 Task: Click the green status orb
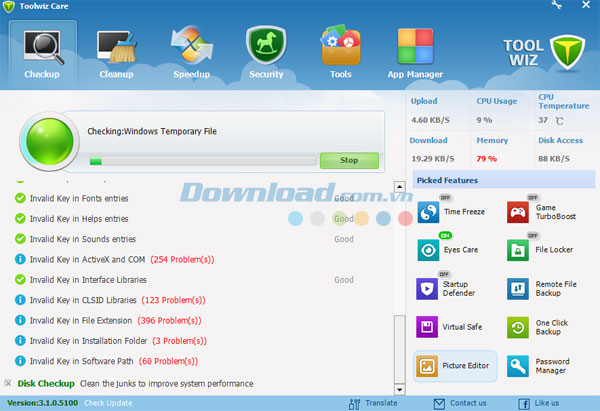(x=49, y=142)
